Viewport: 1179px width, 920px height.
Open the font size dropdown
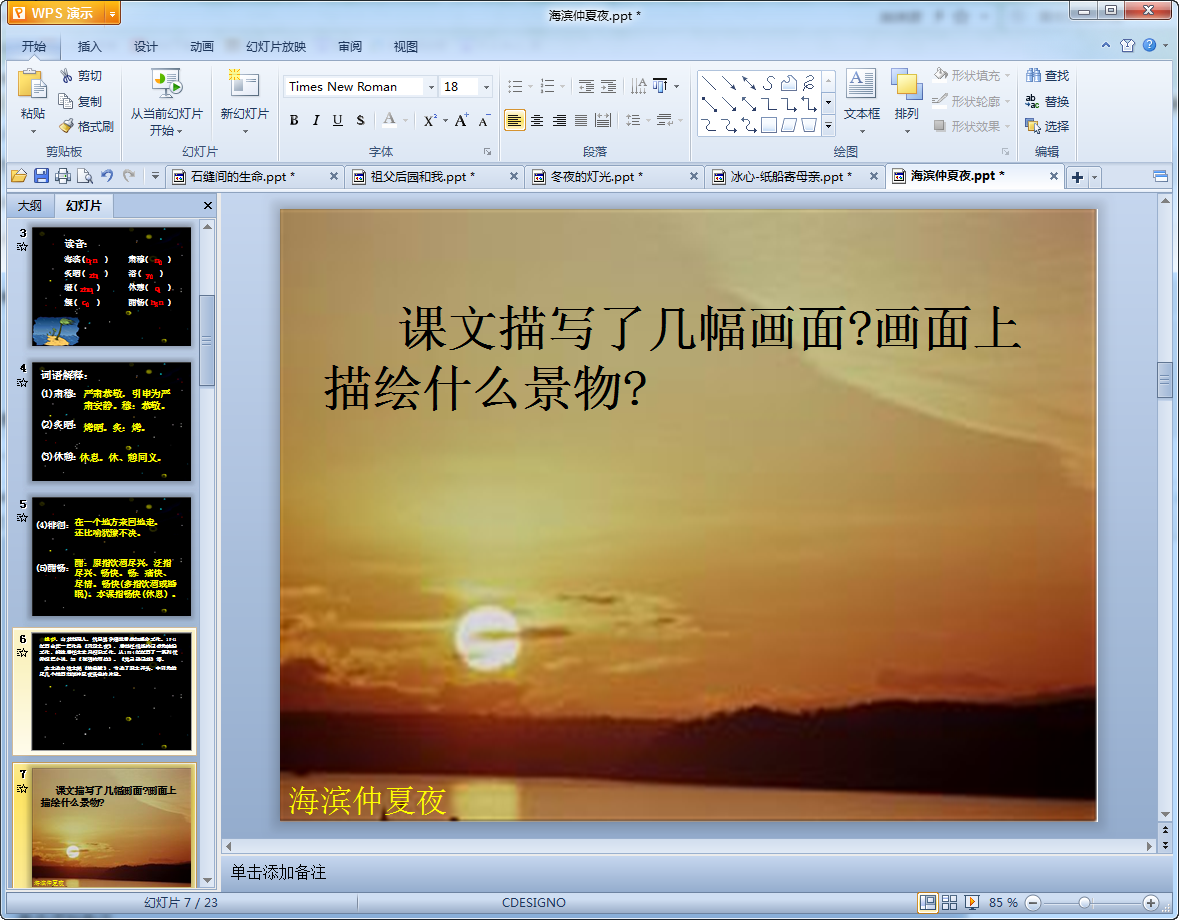(x=486, y=87)
